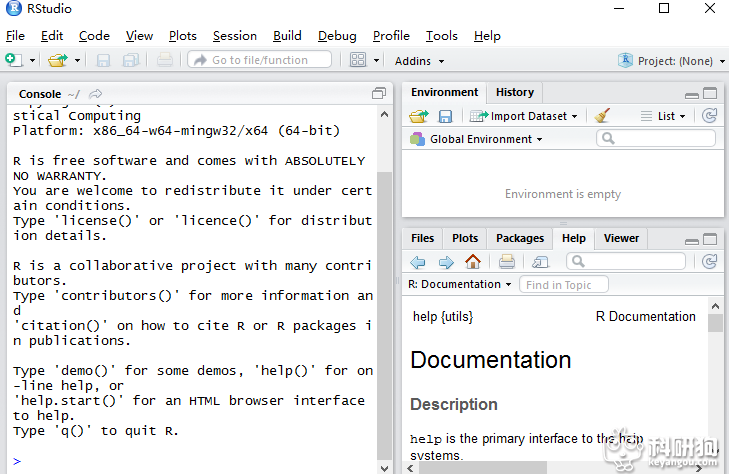Switch to the Files tab

tap(422, 238)
